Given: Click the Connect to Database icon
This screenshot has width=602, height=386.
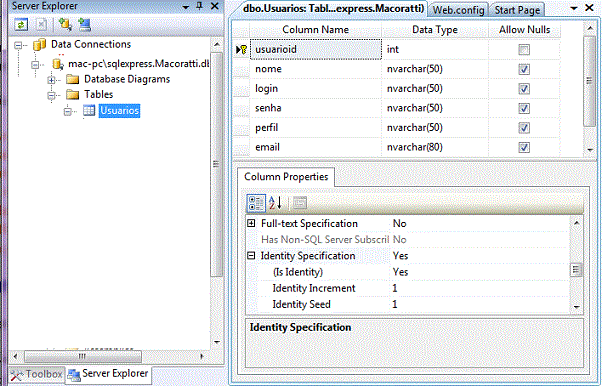Looking at the screenshot, I should 65,25.
